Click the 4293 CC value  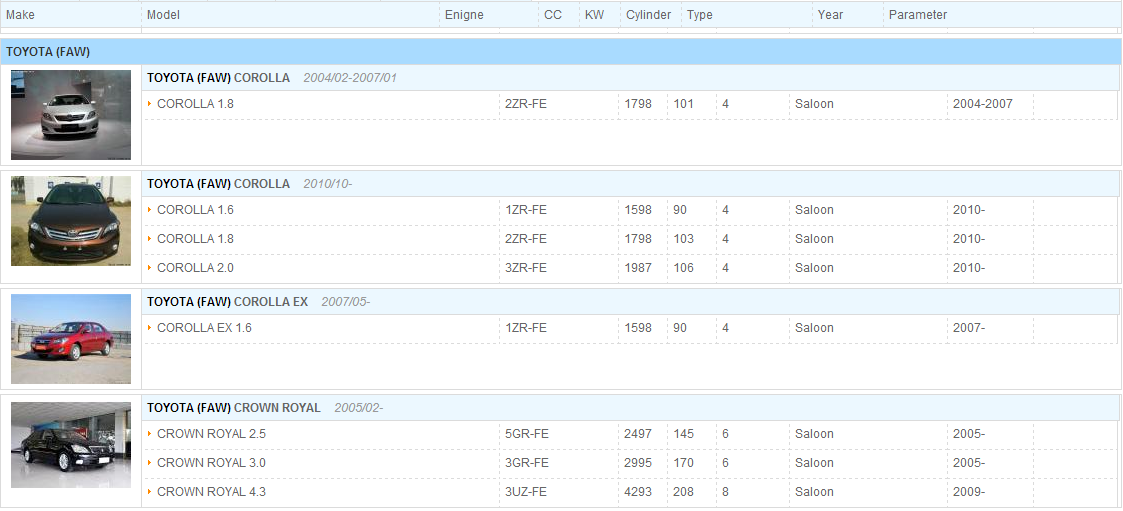(x=638, y=492)
